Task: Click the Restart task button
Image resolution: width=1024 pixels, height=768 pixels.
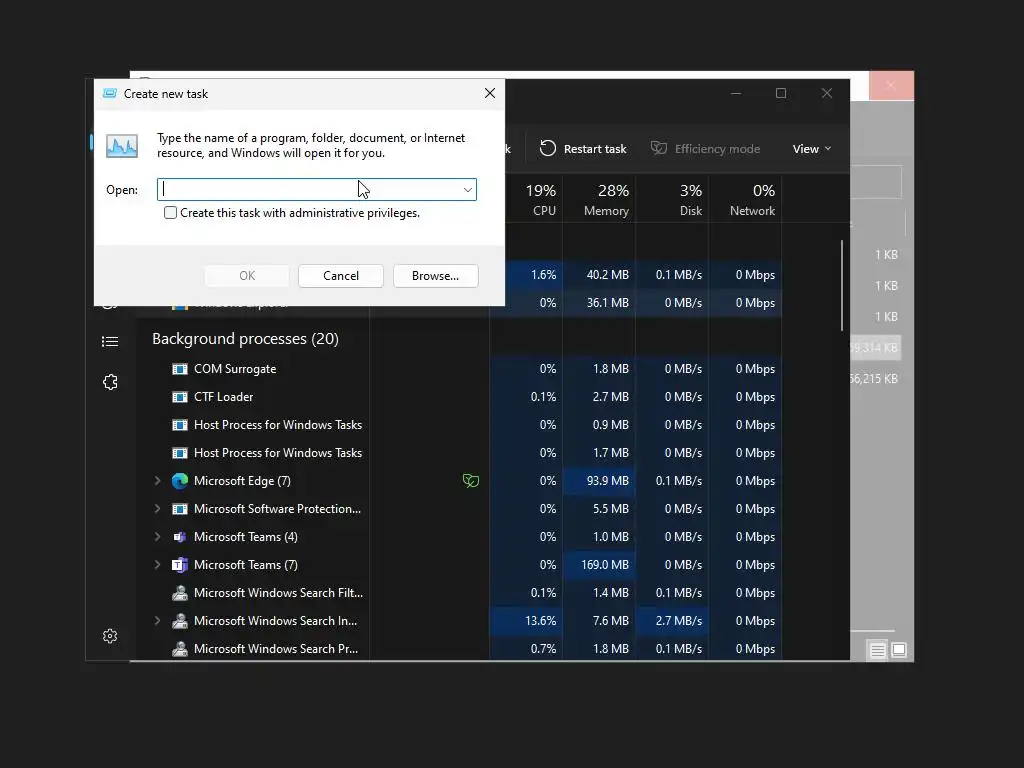Action: (583, 149)
